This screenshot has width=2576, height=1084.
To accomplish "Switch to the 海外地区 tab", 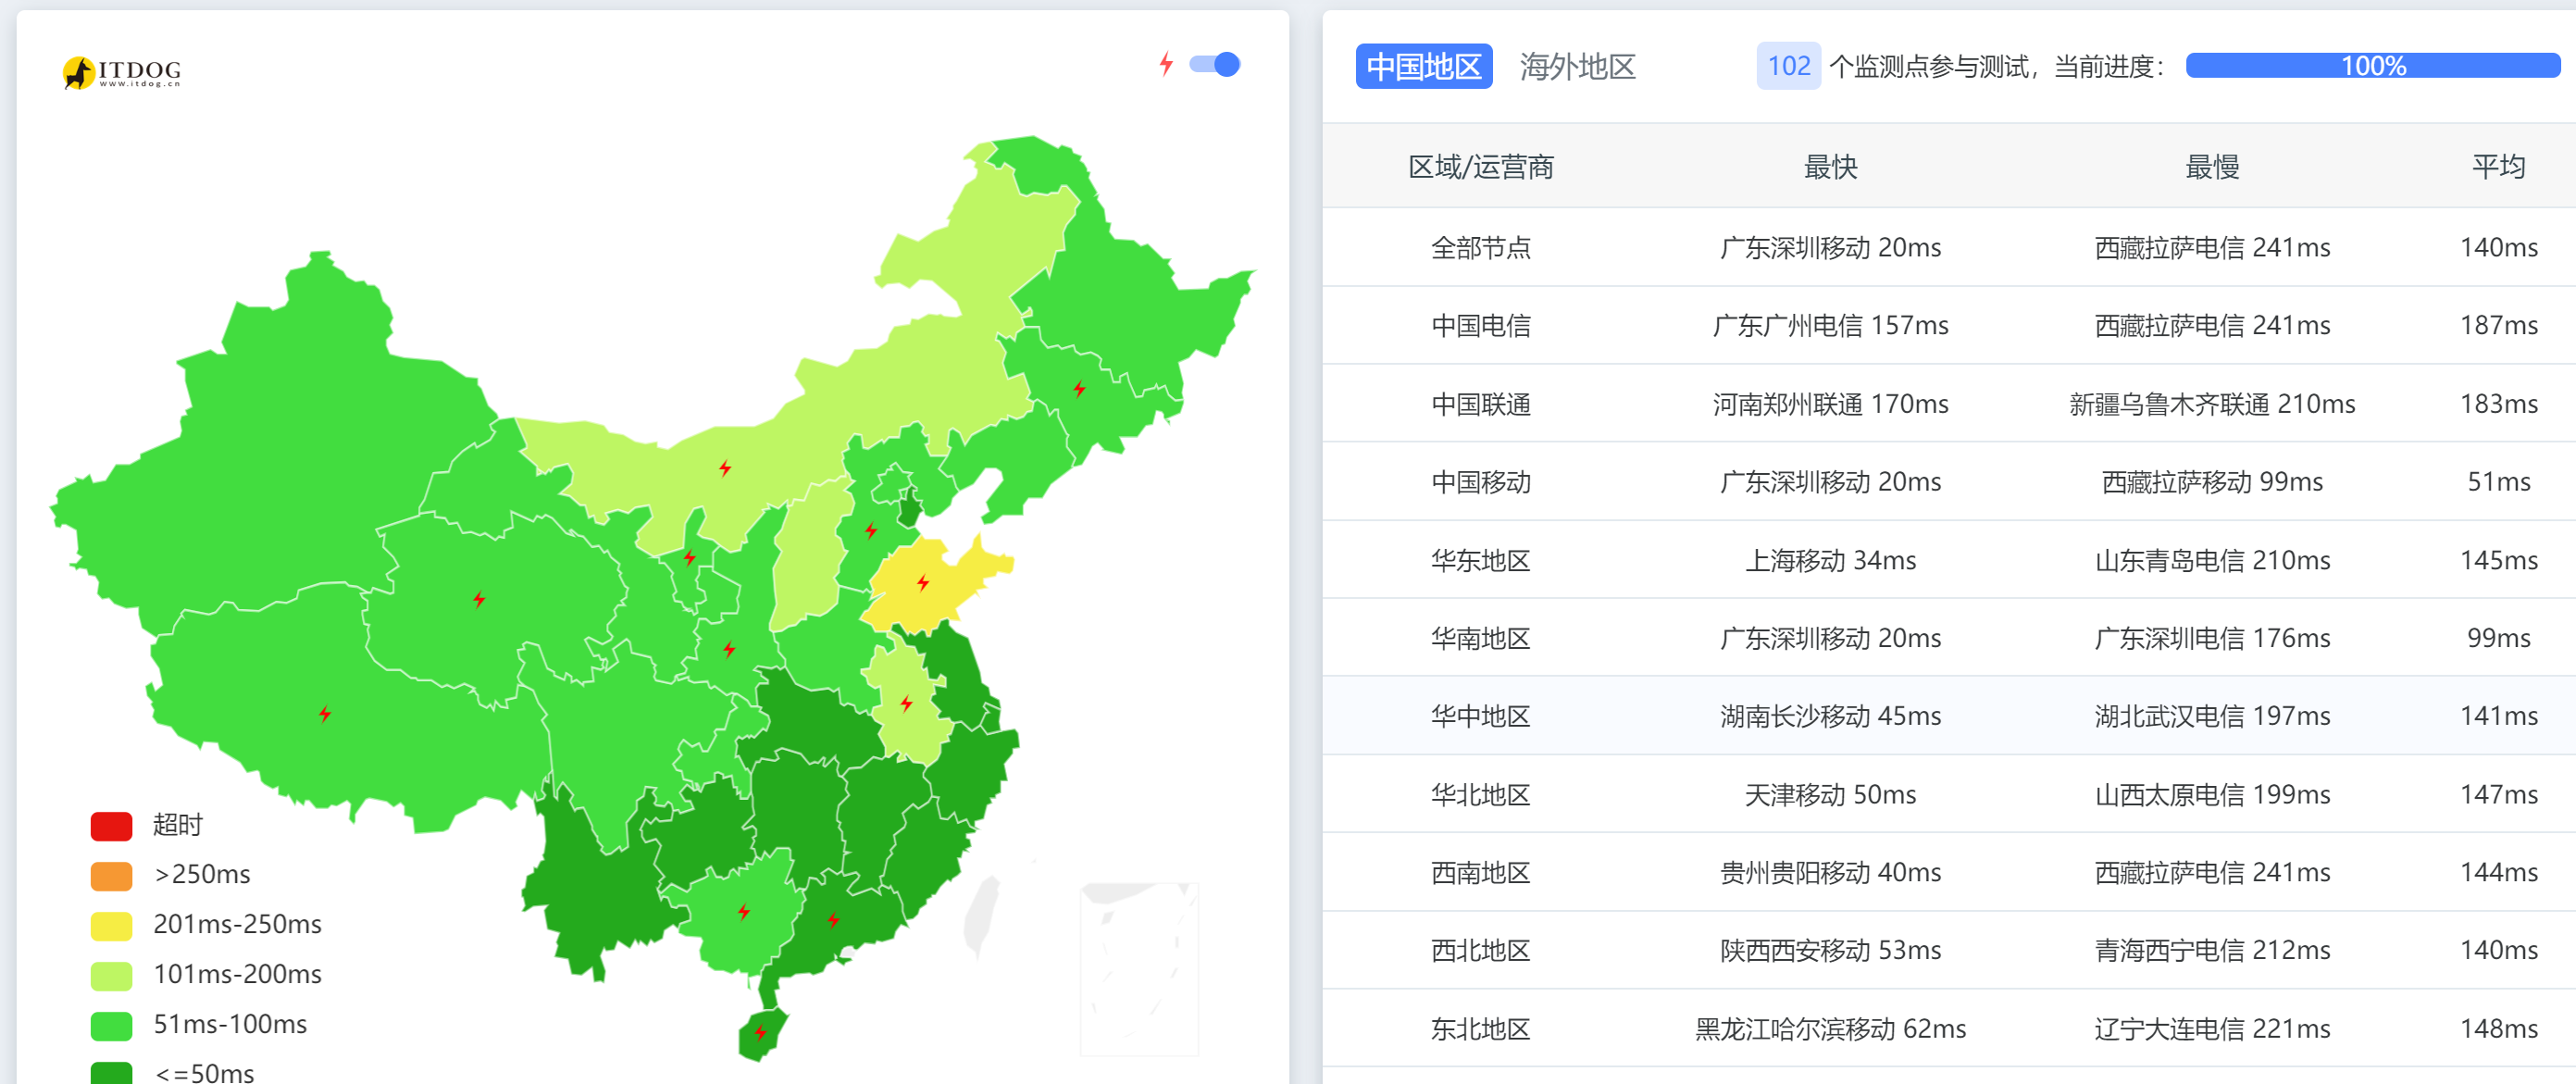I will (x=1577, y=66).
